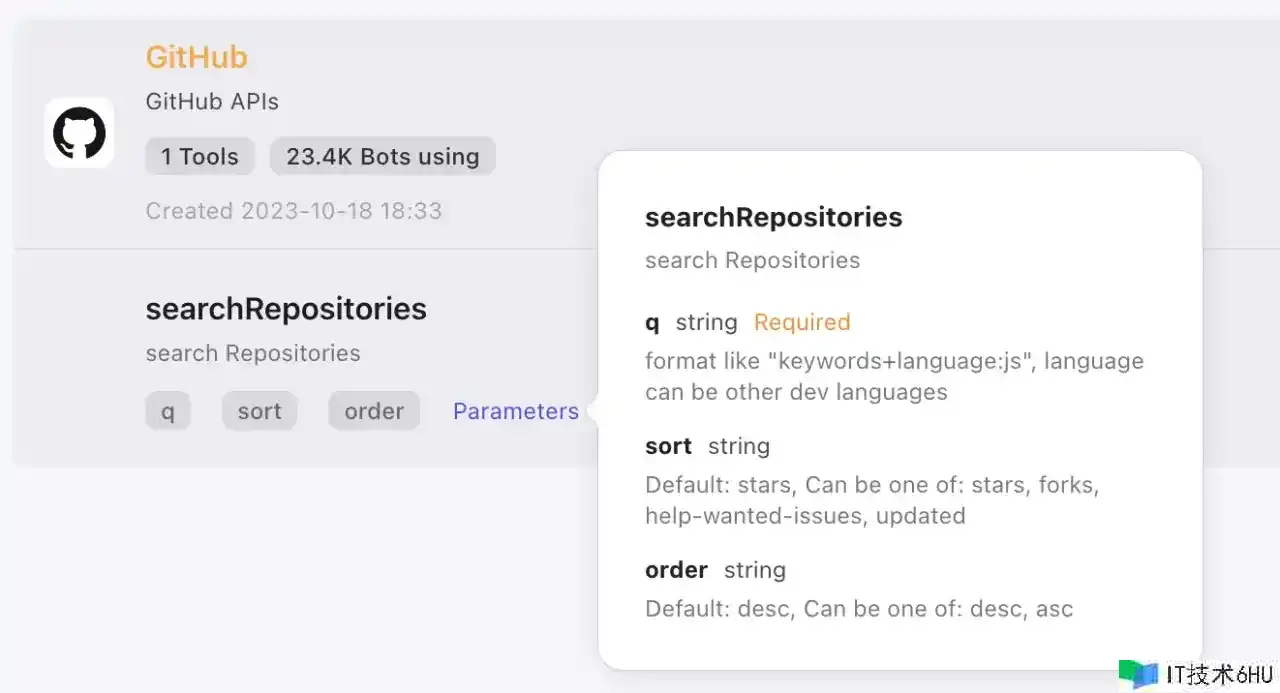The image size is (1280, 693).
Task: Select the bold order parameter name in popup
Action: click(x=676, y=570)
